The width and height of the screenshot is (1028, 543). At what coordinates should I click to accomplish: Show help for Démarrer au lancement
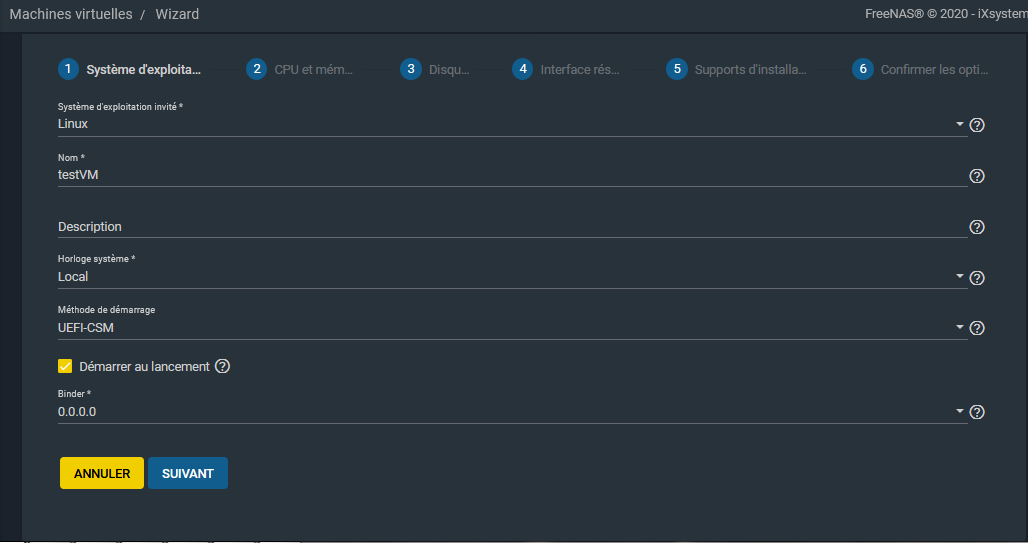tap(223, 366)
